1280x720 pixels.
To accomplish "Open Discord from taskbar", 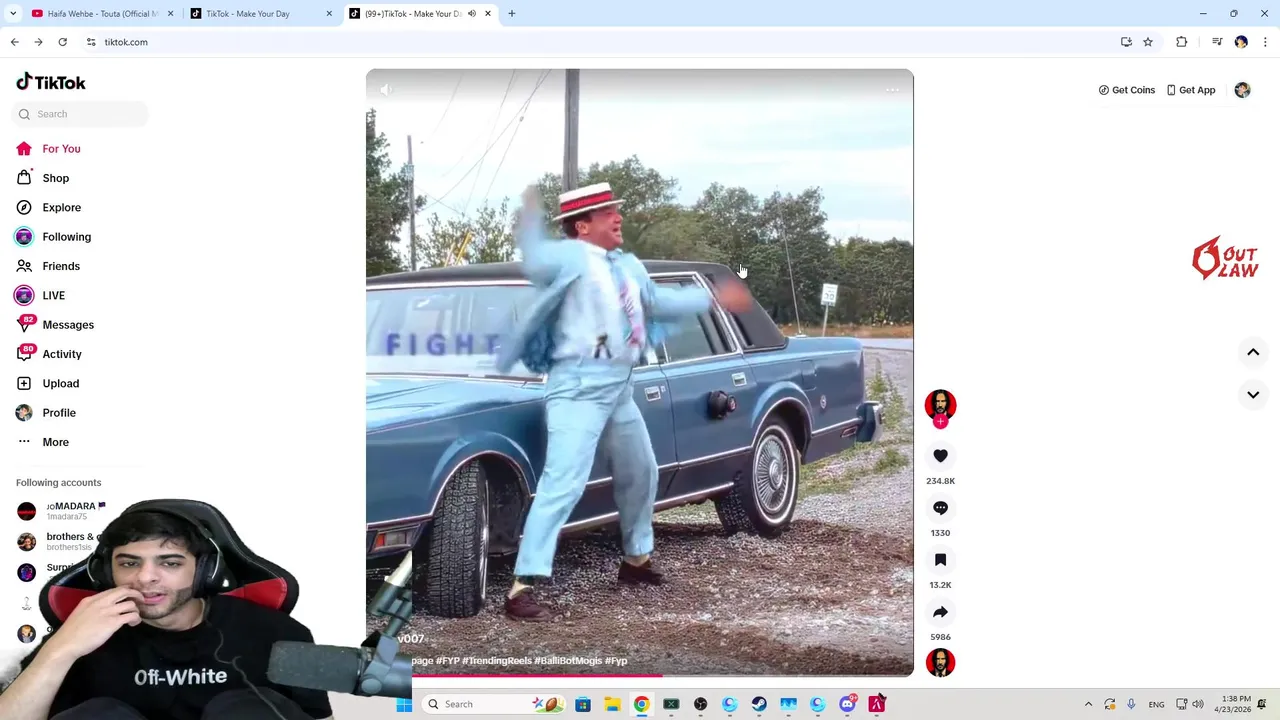I will 848,704.
